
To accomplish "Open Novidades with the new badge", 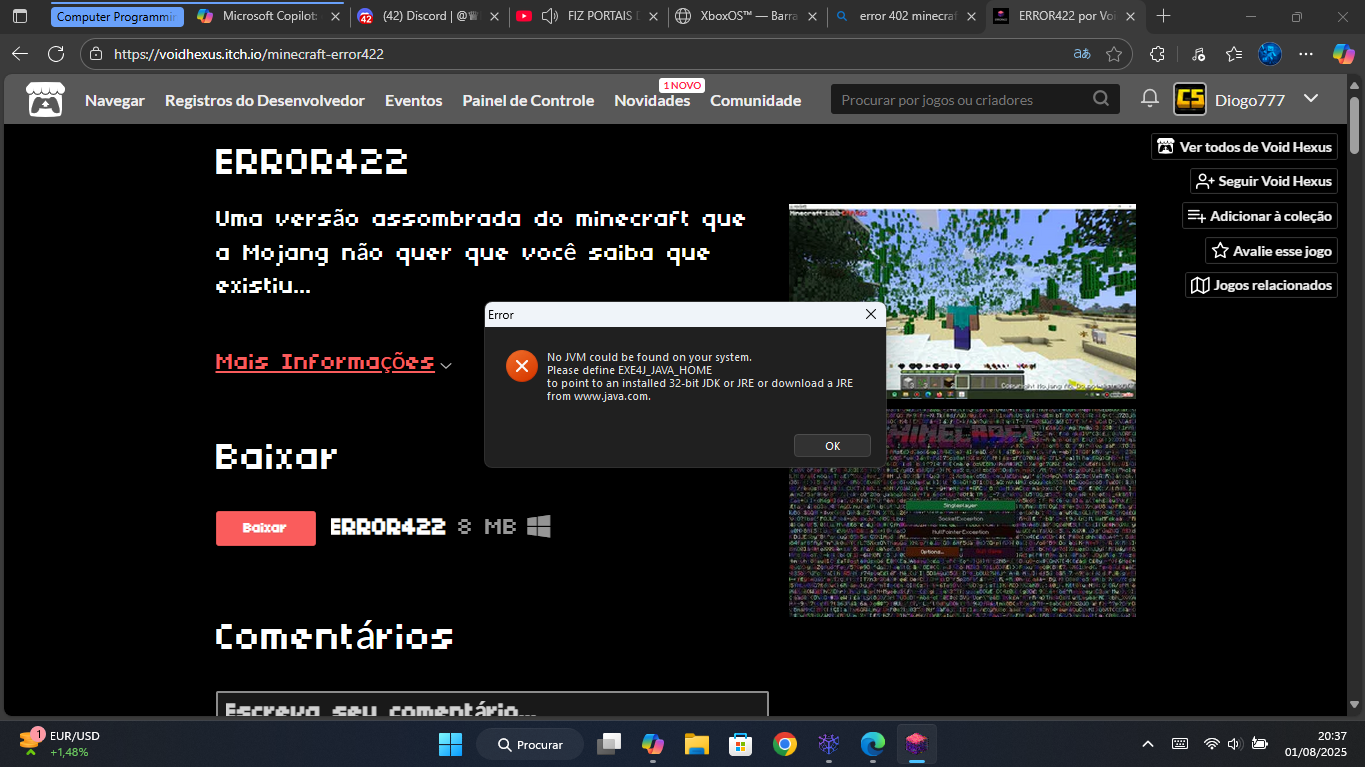I will pos(652,100).
